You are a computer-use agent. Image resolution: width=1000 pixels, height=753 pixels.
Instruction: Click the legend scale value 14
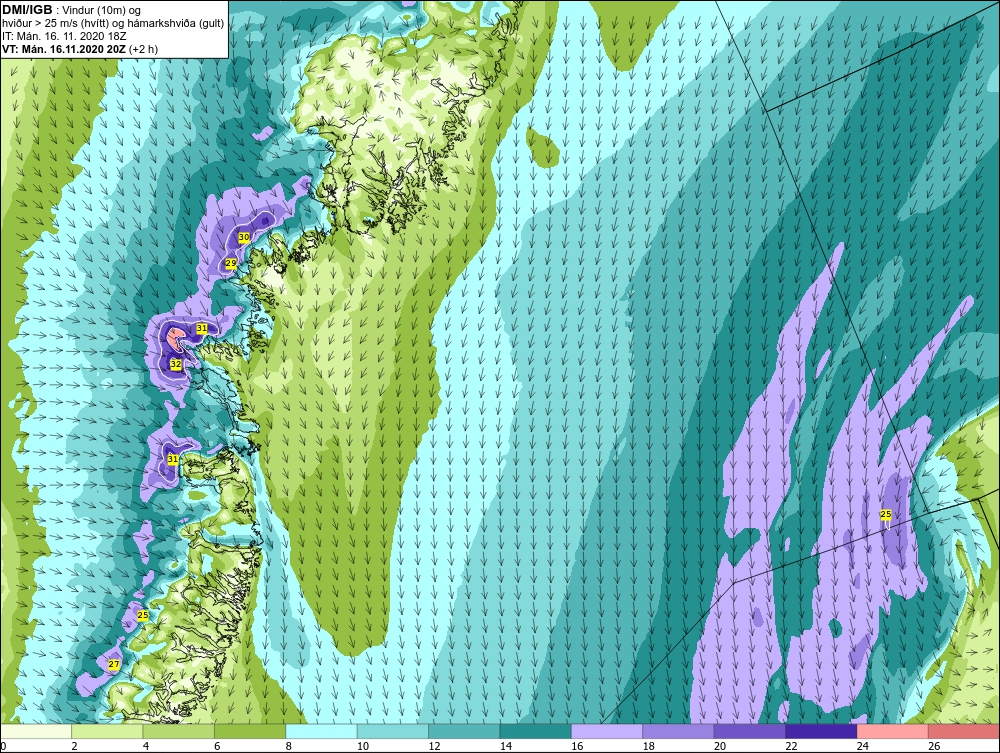(506, 746)
